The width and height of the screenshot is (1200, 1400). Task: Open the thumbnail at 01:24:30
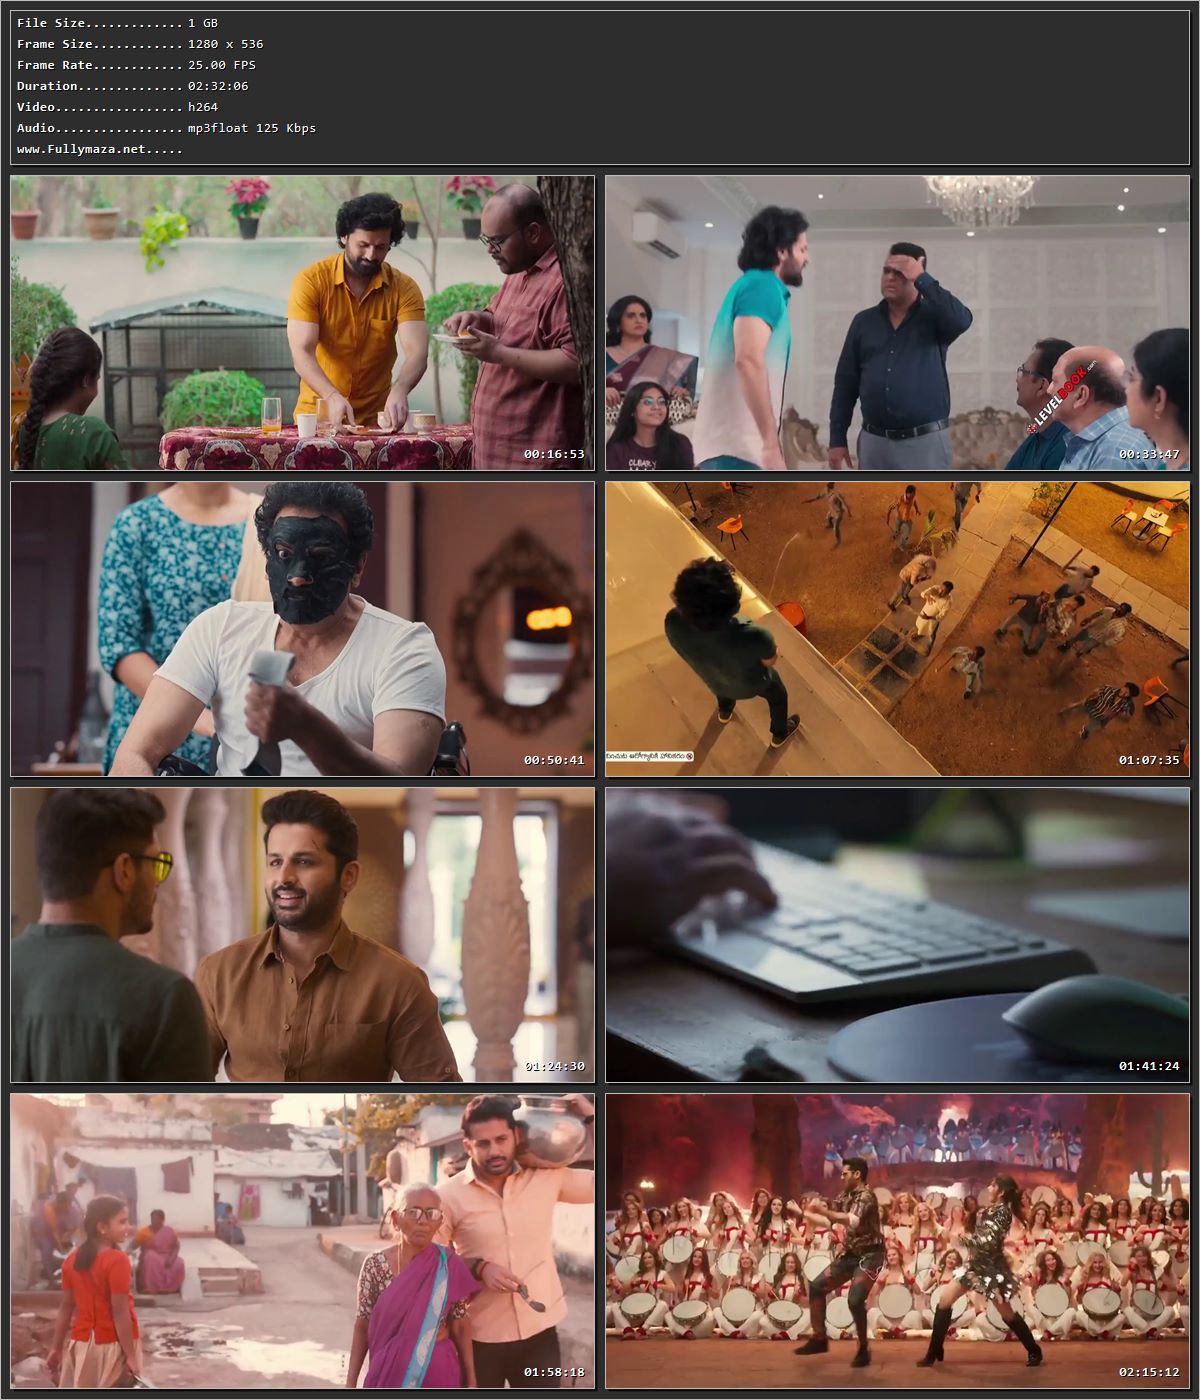302,935
